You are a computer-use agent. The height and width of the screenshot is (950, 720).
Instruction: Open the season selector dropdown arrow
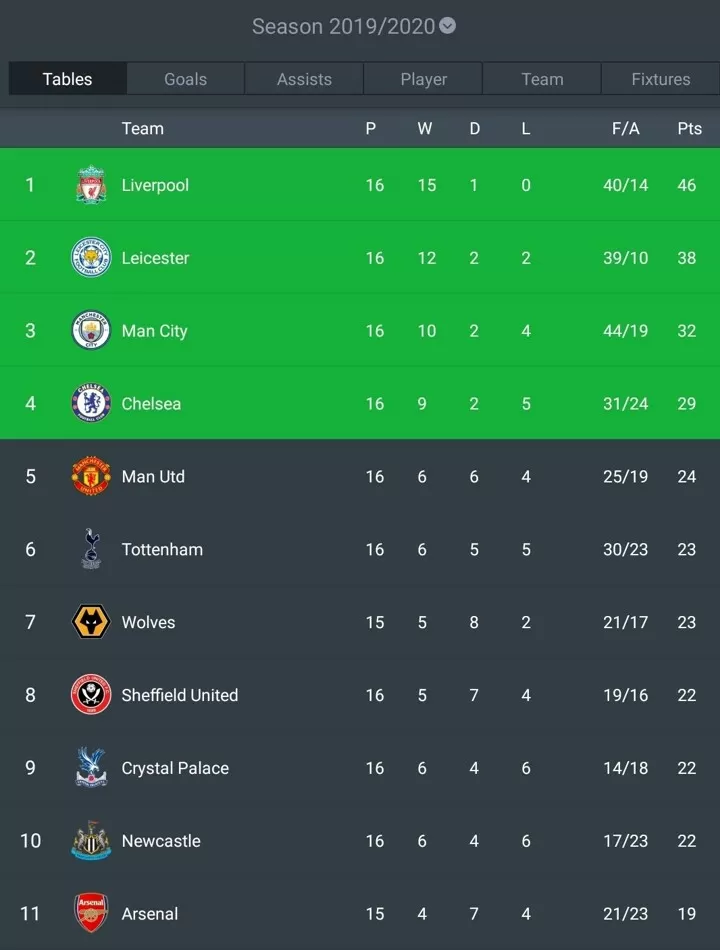coord(447,26)
